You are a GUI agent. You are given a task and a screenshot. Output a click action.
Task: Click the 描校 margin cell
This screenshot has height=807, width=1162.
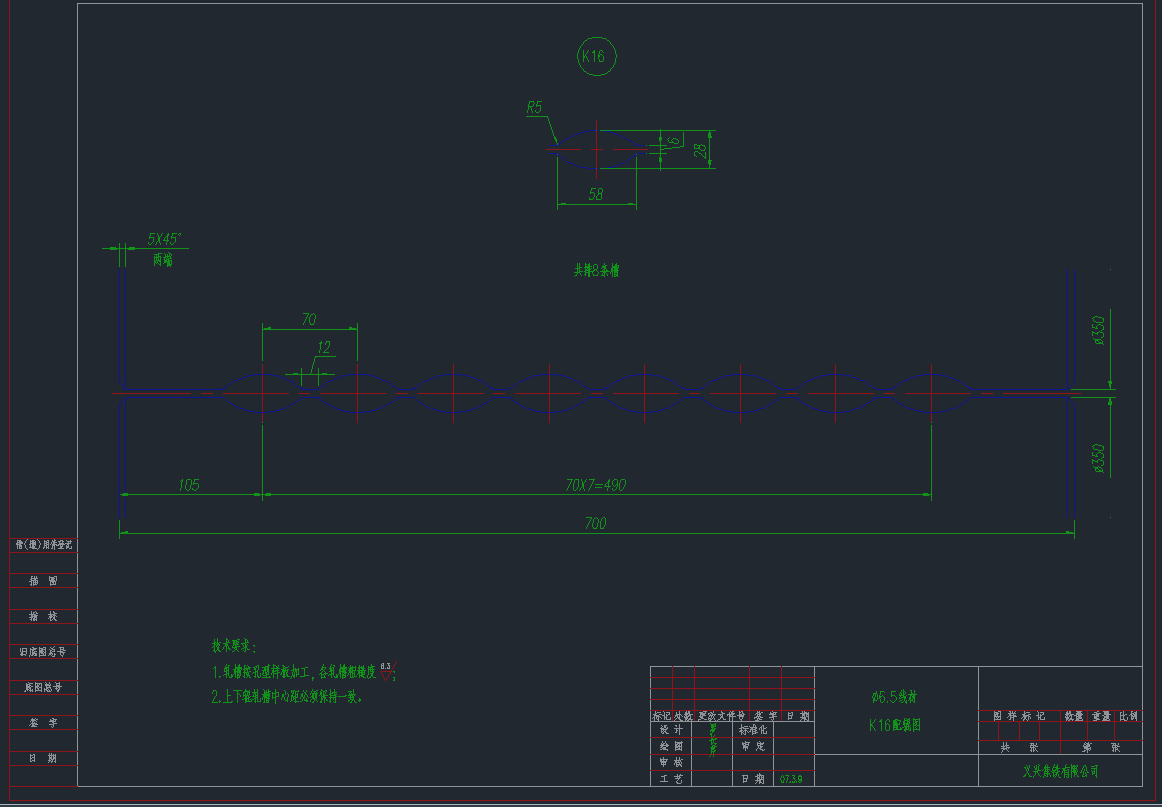click(x=44, y=617)
